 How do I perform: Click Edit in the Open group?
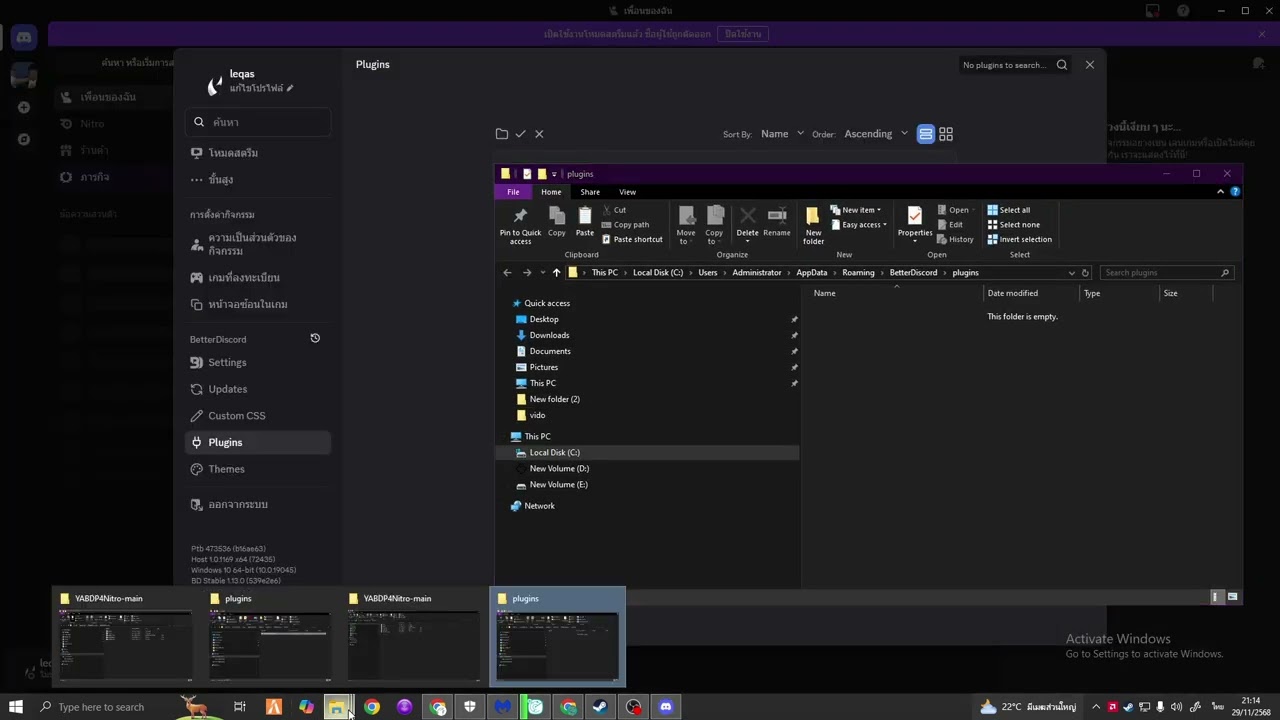pyautogui.click(x=950, y=225)
